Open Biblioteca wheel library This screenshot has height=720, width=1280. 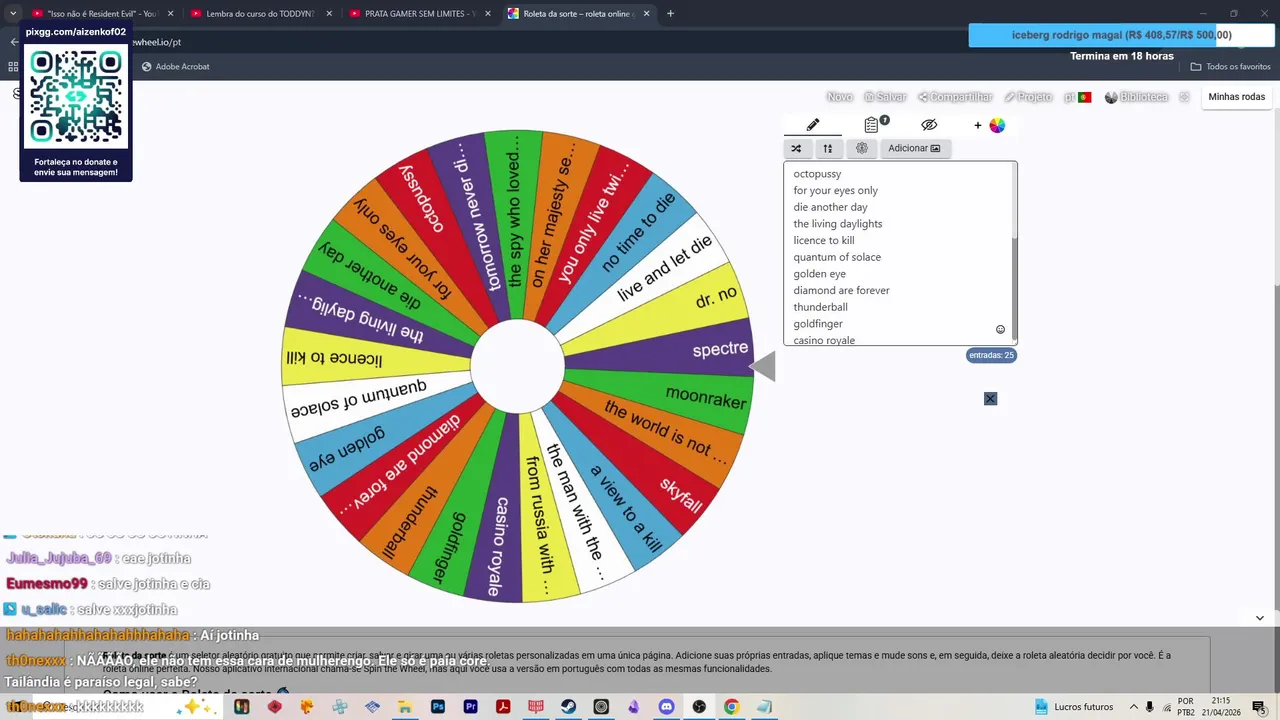(1136, 97)
